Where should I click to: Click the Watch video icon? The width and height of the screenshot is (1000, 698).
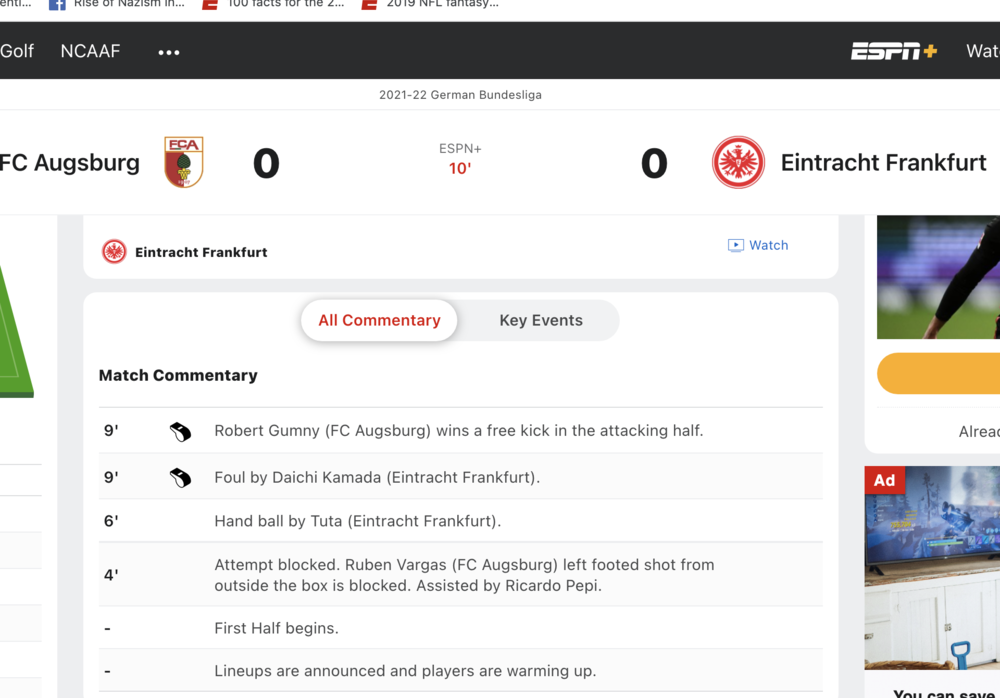736,245
